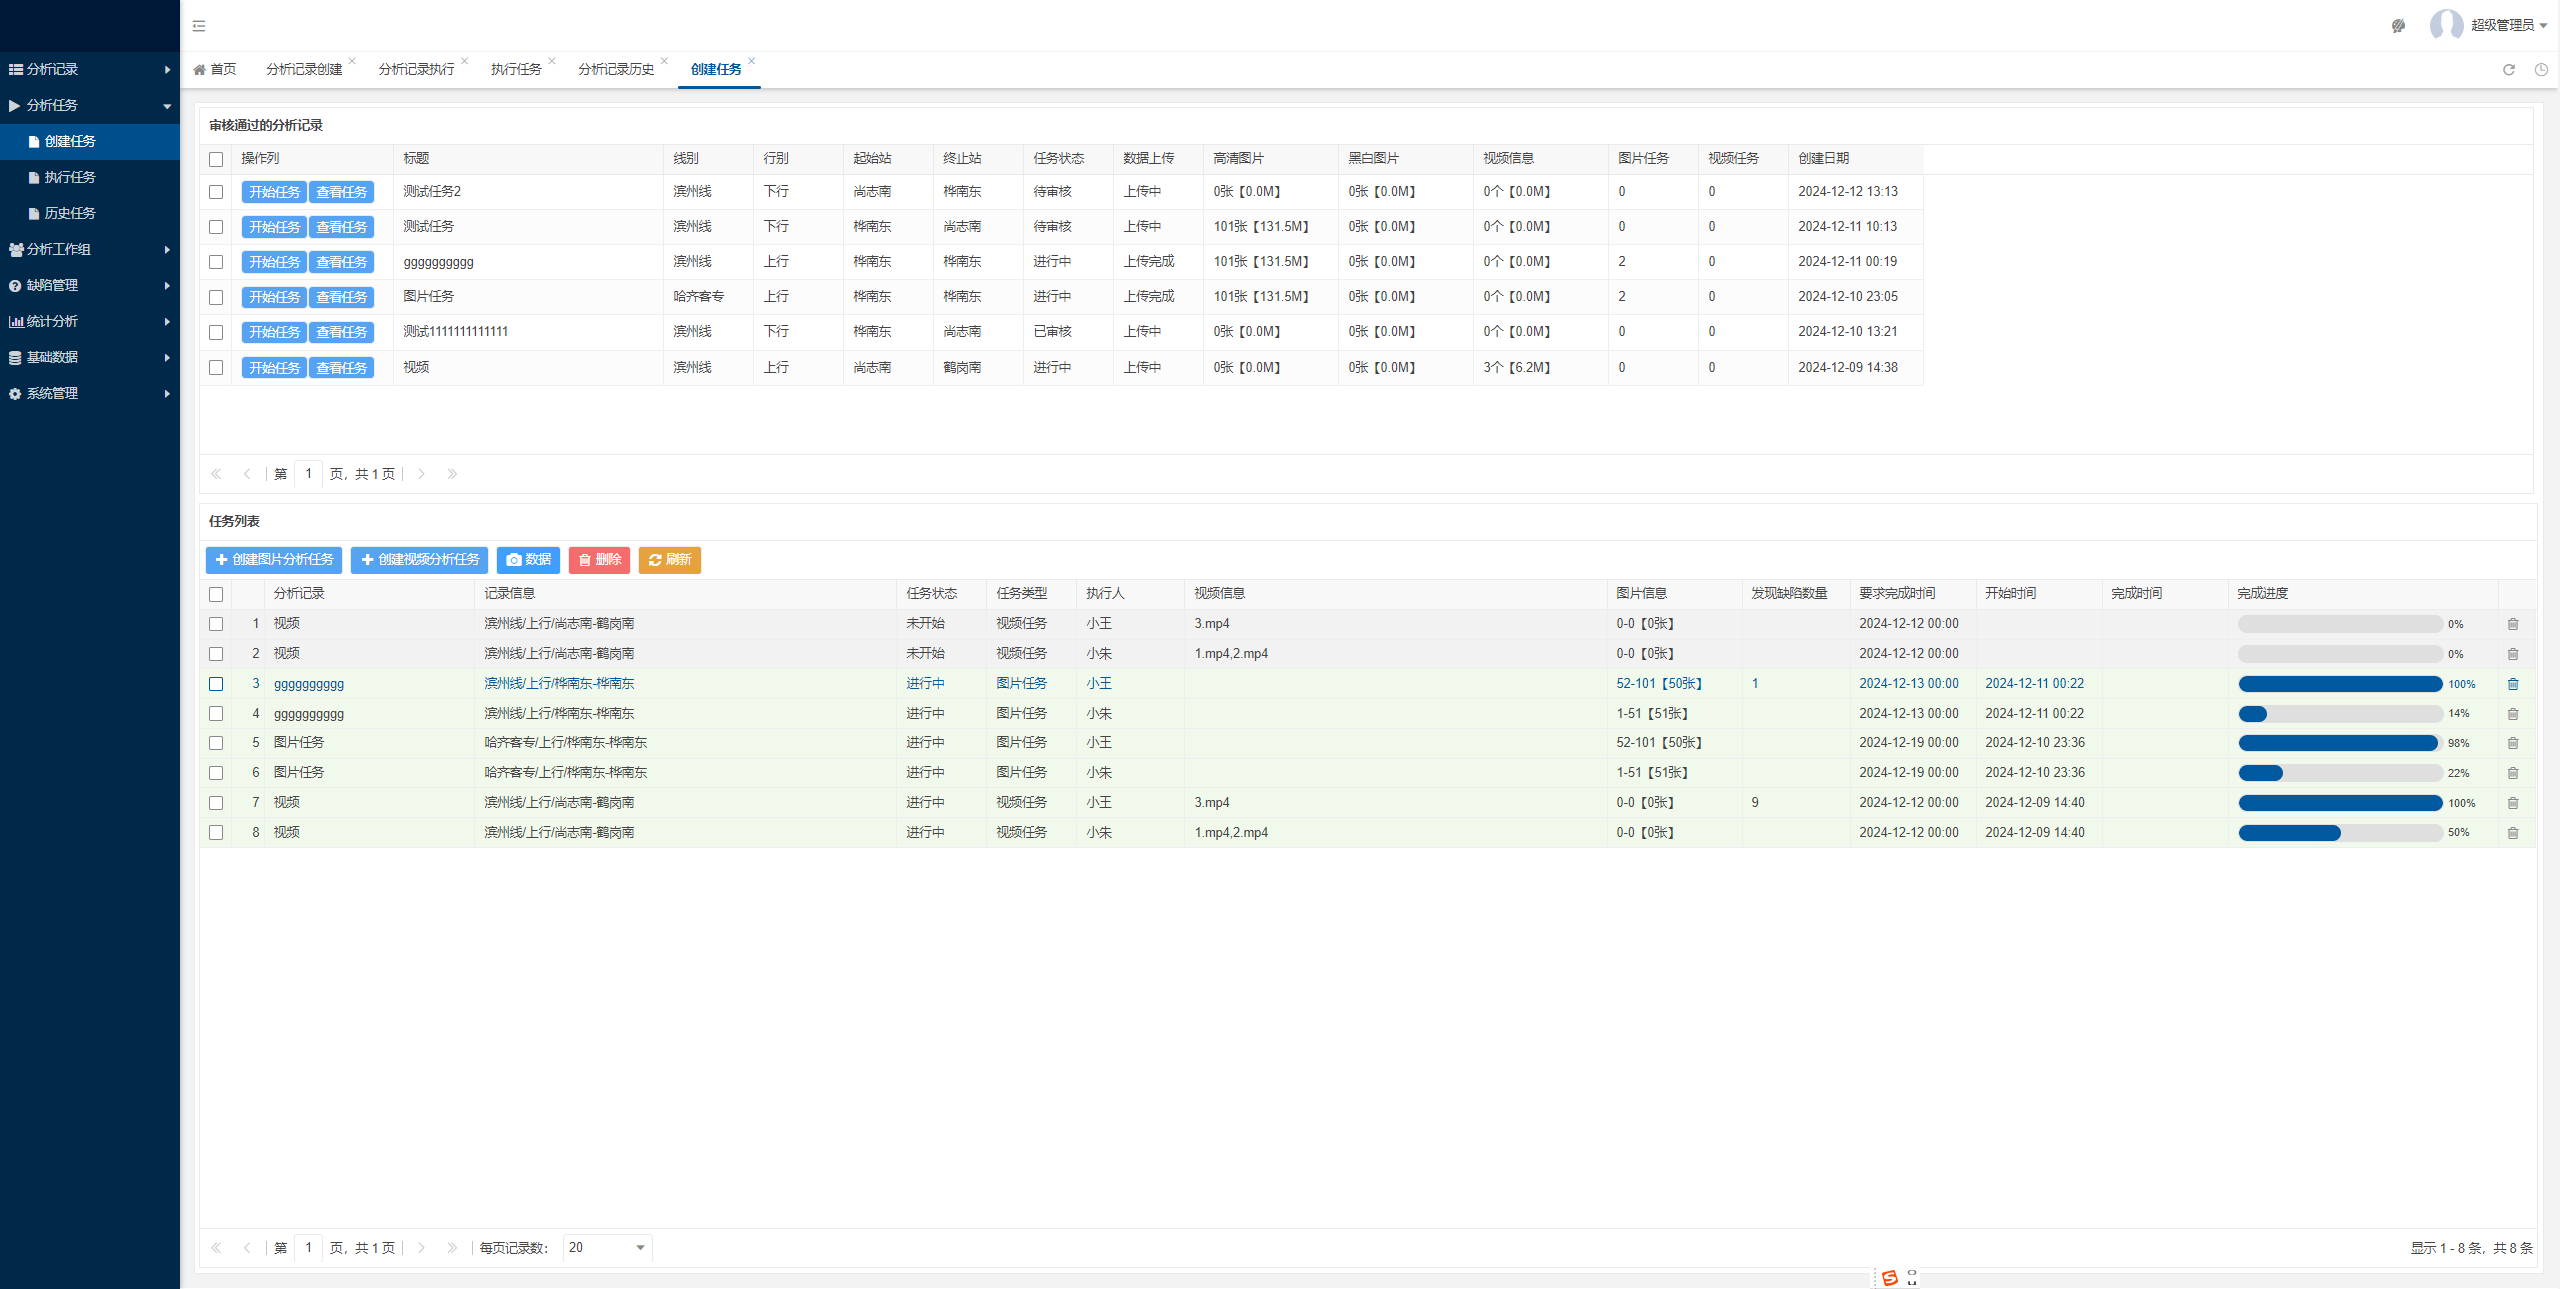Image resolution: width=2560 pixels, height=1289 pixels.
Task: Close the 创建任务 tab
Action: (751, 61)
